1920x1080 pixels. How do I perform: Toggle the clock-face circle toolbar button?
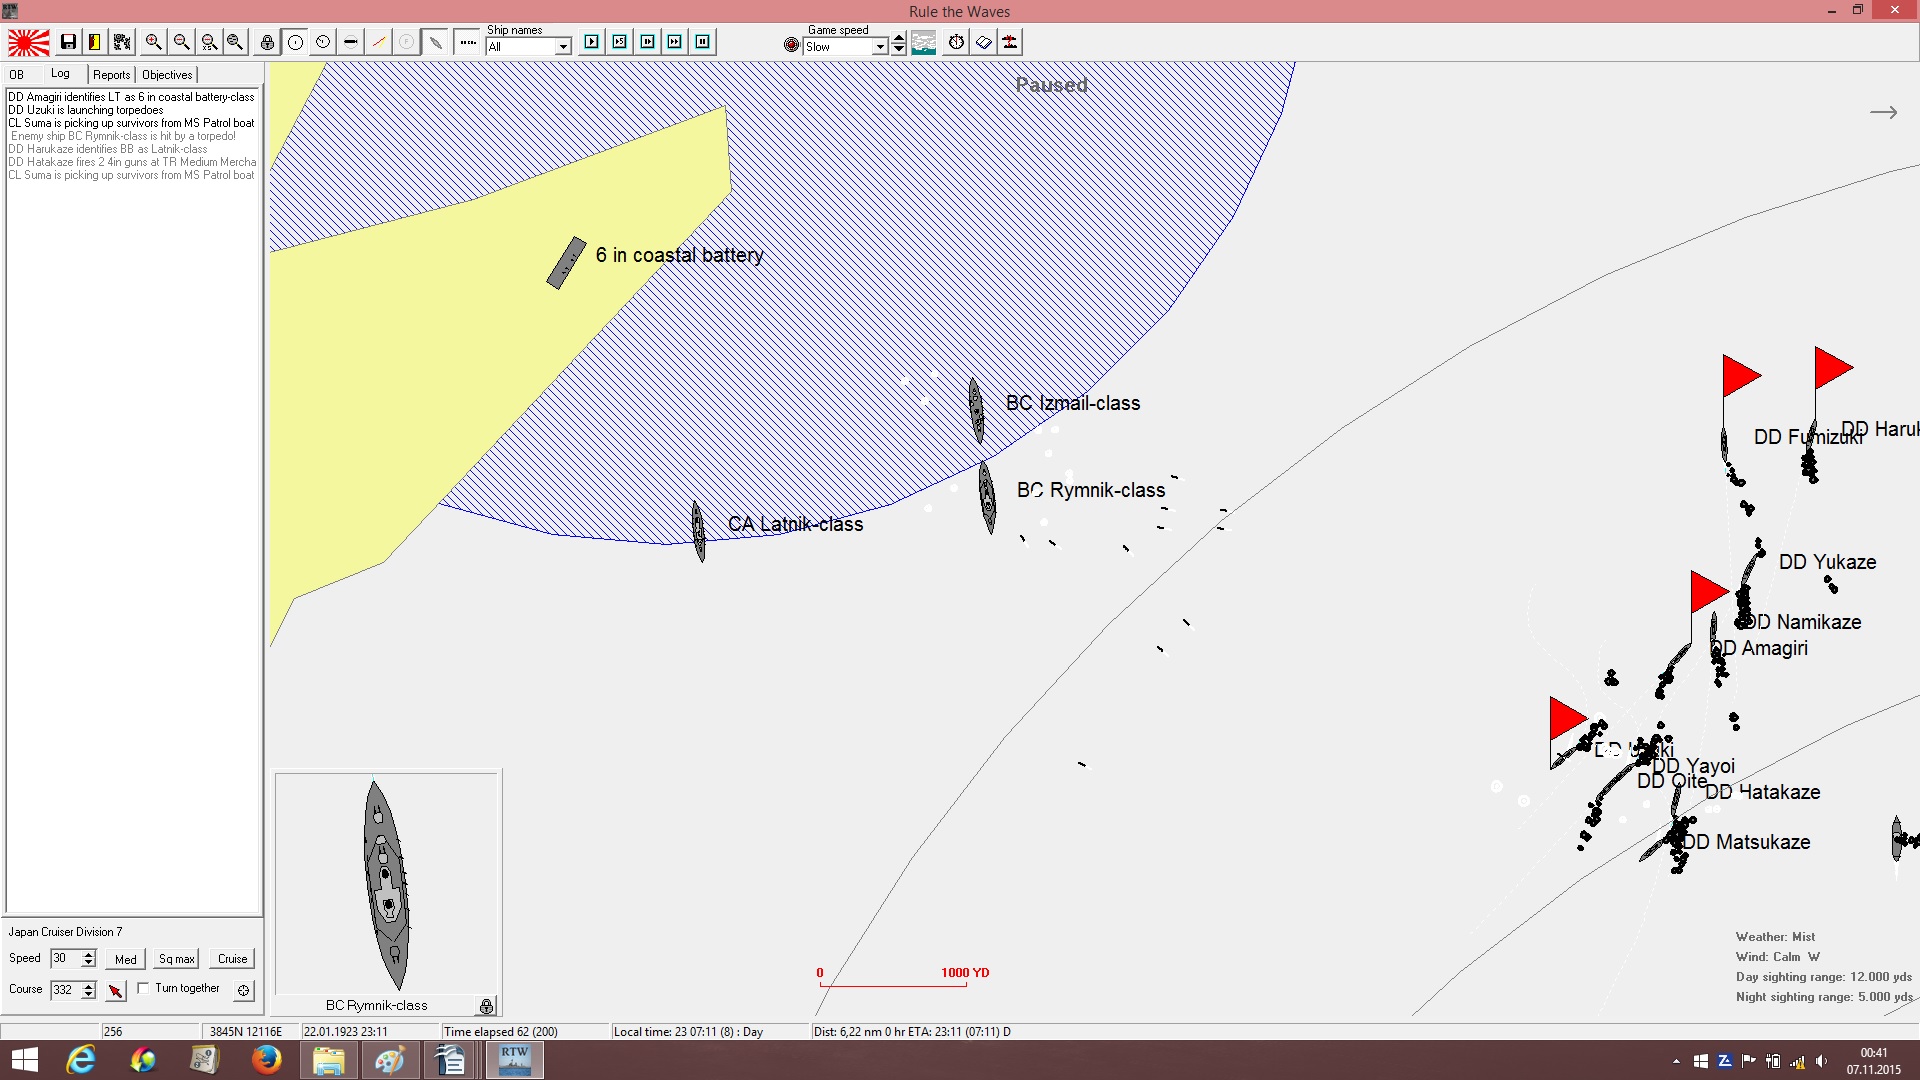pos(323,42)
